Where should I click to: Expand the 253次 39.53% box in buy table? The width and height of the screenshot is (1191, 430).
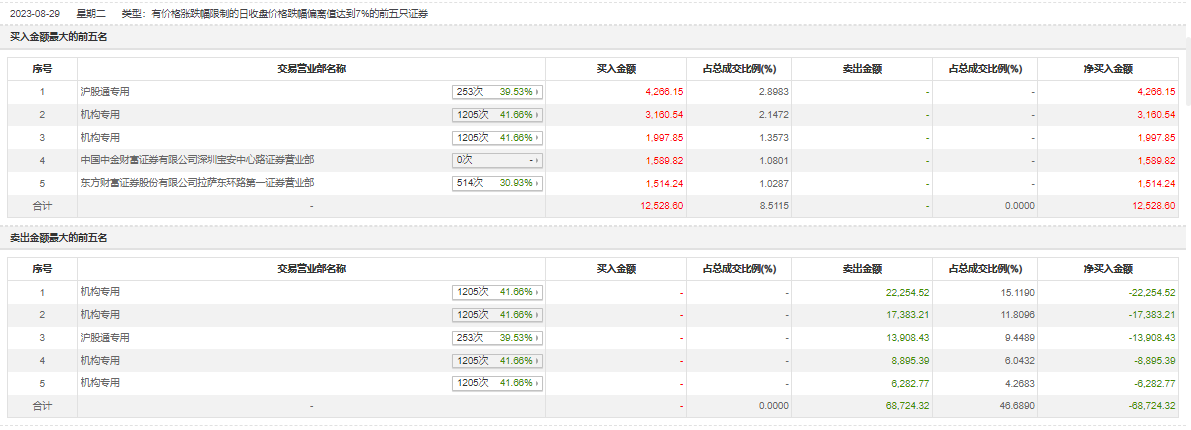pyautogui.click(x=497, y=92)
